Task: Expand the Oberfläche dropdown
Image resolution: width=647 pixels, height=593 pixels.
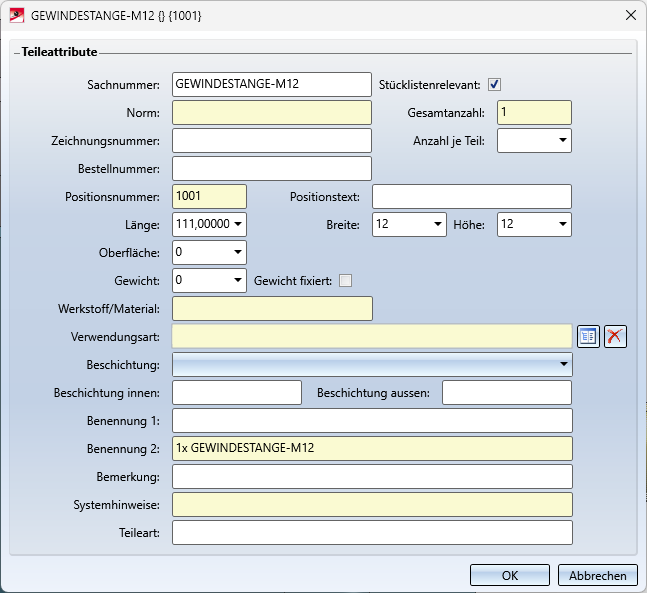Action: 238,252
